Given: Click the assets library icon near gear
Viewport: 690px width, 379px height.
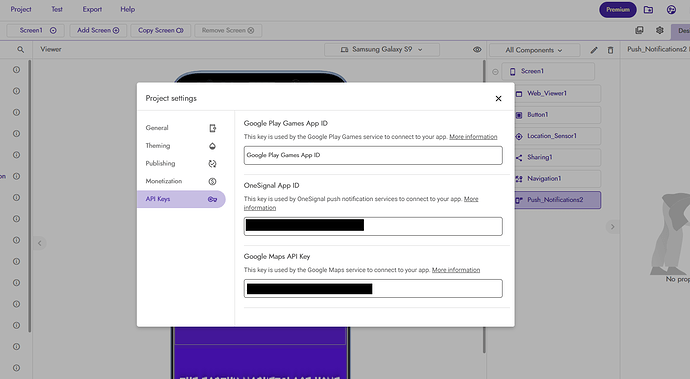Looking at the screenshot, I should [x=639, y=30].
